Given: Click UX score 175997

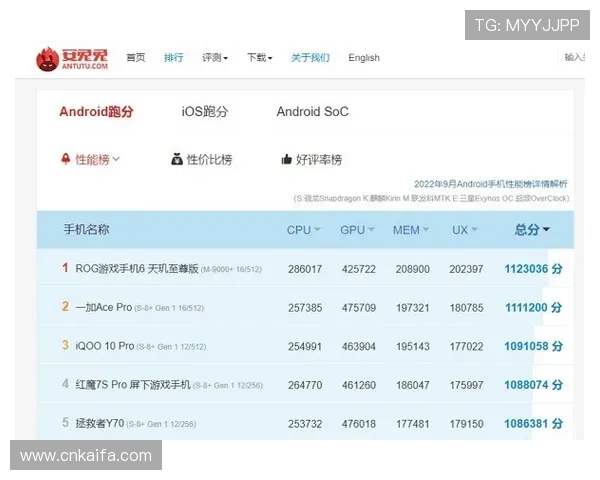Looking at the screenshot, I should pos(466,385).
